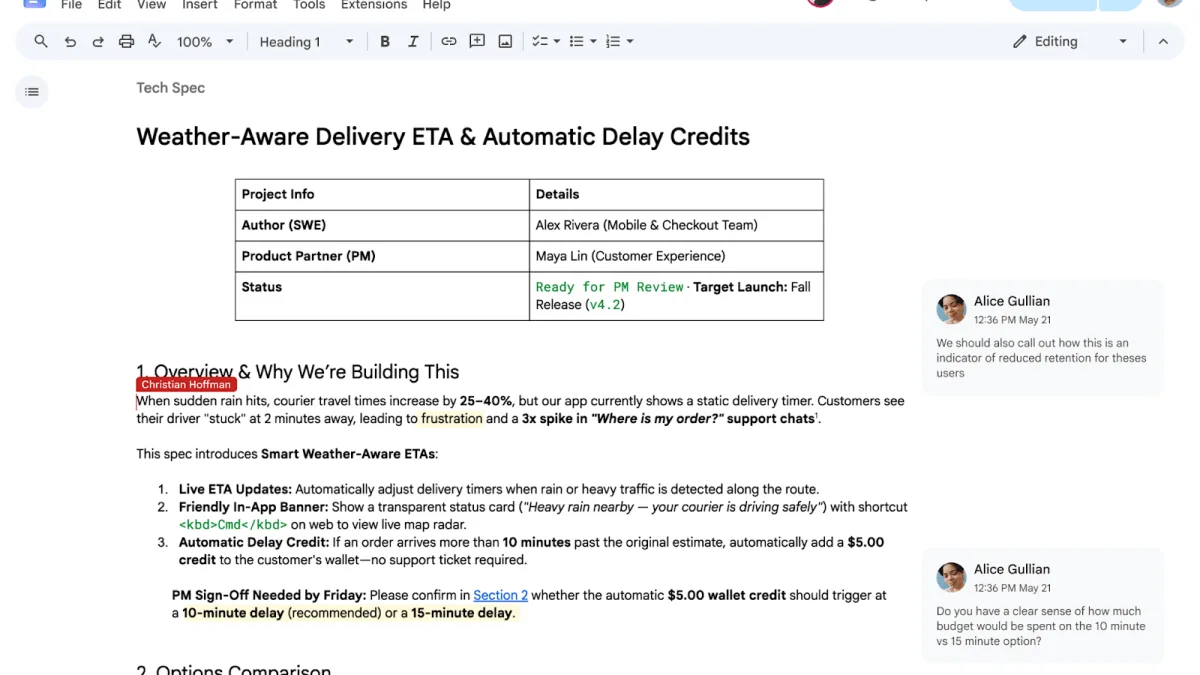
Task: Insert an image with the picture icon
Action: click(505, 41)
